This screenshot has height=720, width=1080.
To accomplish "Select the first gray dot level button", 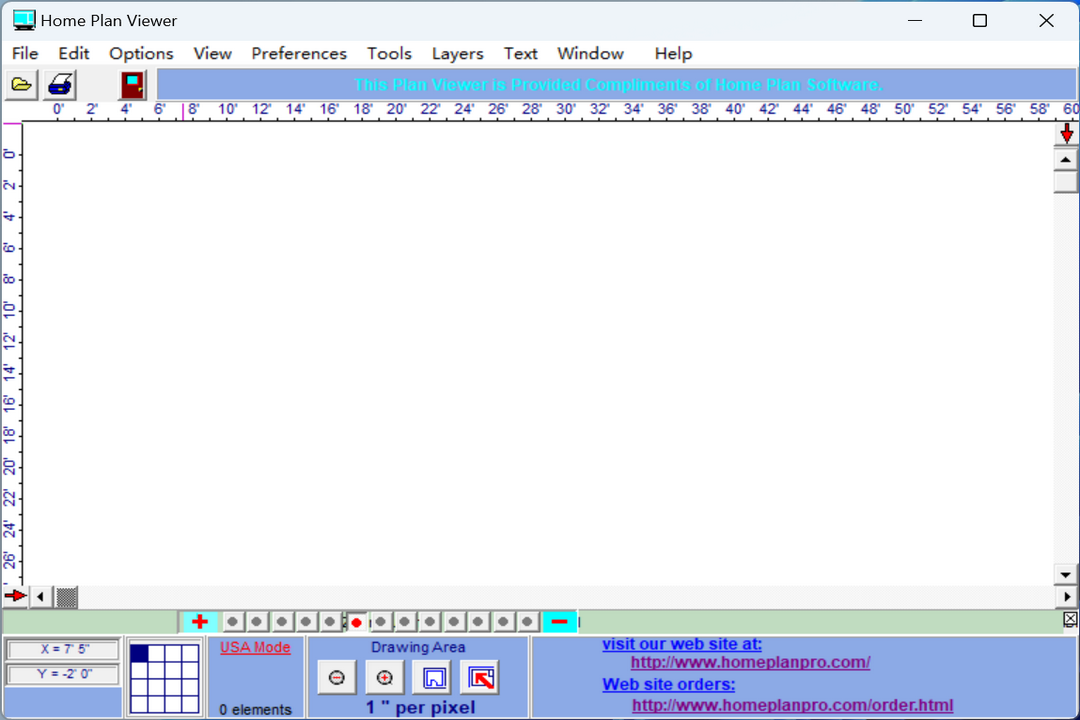I will point(232,622).
